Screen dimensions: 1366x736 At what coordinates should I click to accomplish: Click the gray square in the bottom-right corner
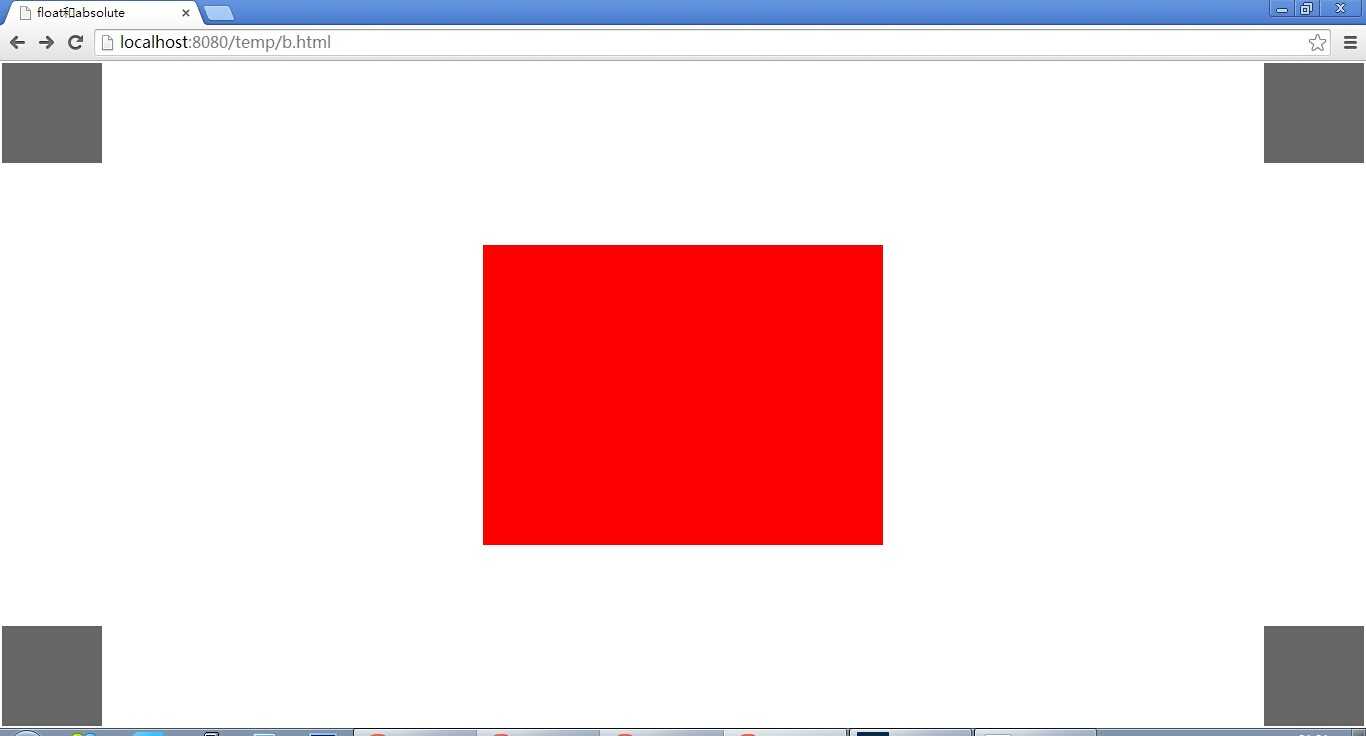1314,676
